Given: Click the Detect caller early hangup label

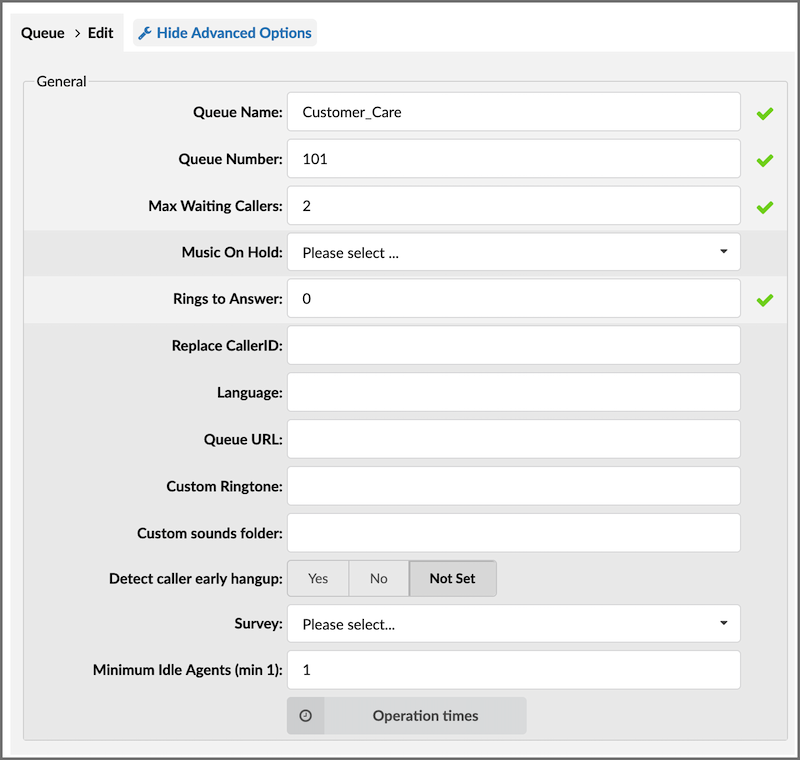Looking at the screenshot, I should [196, 579].
